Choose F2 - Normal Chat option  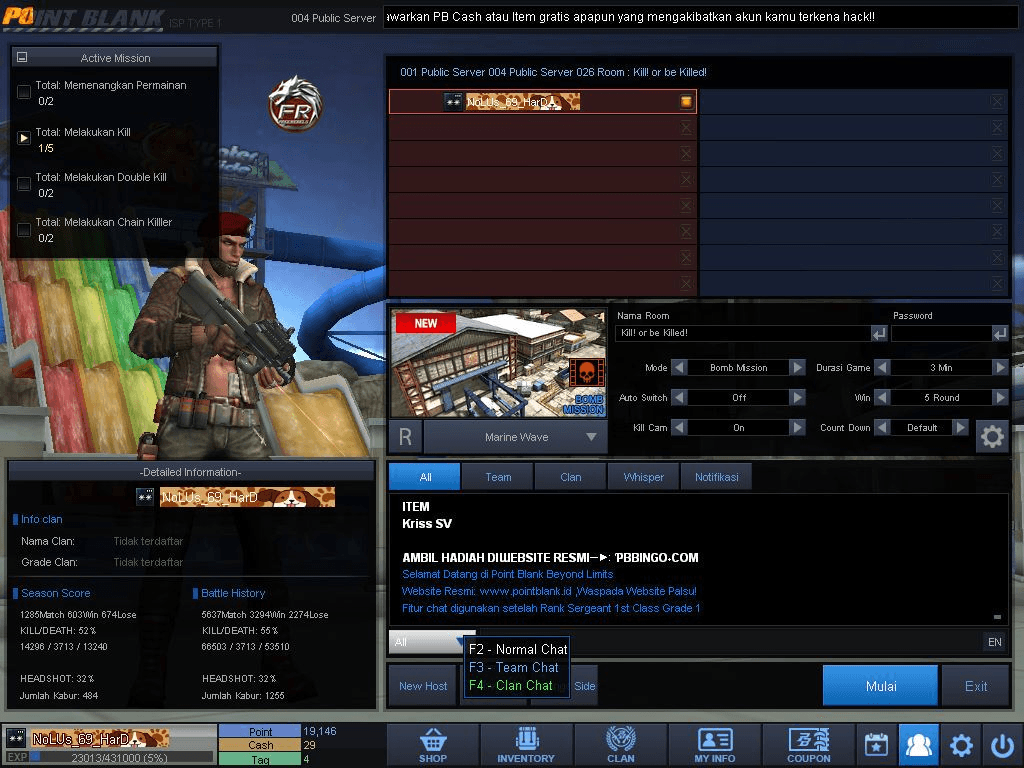(518, 649)
